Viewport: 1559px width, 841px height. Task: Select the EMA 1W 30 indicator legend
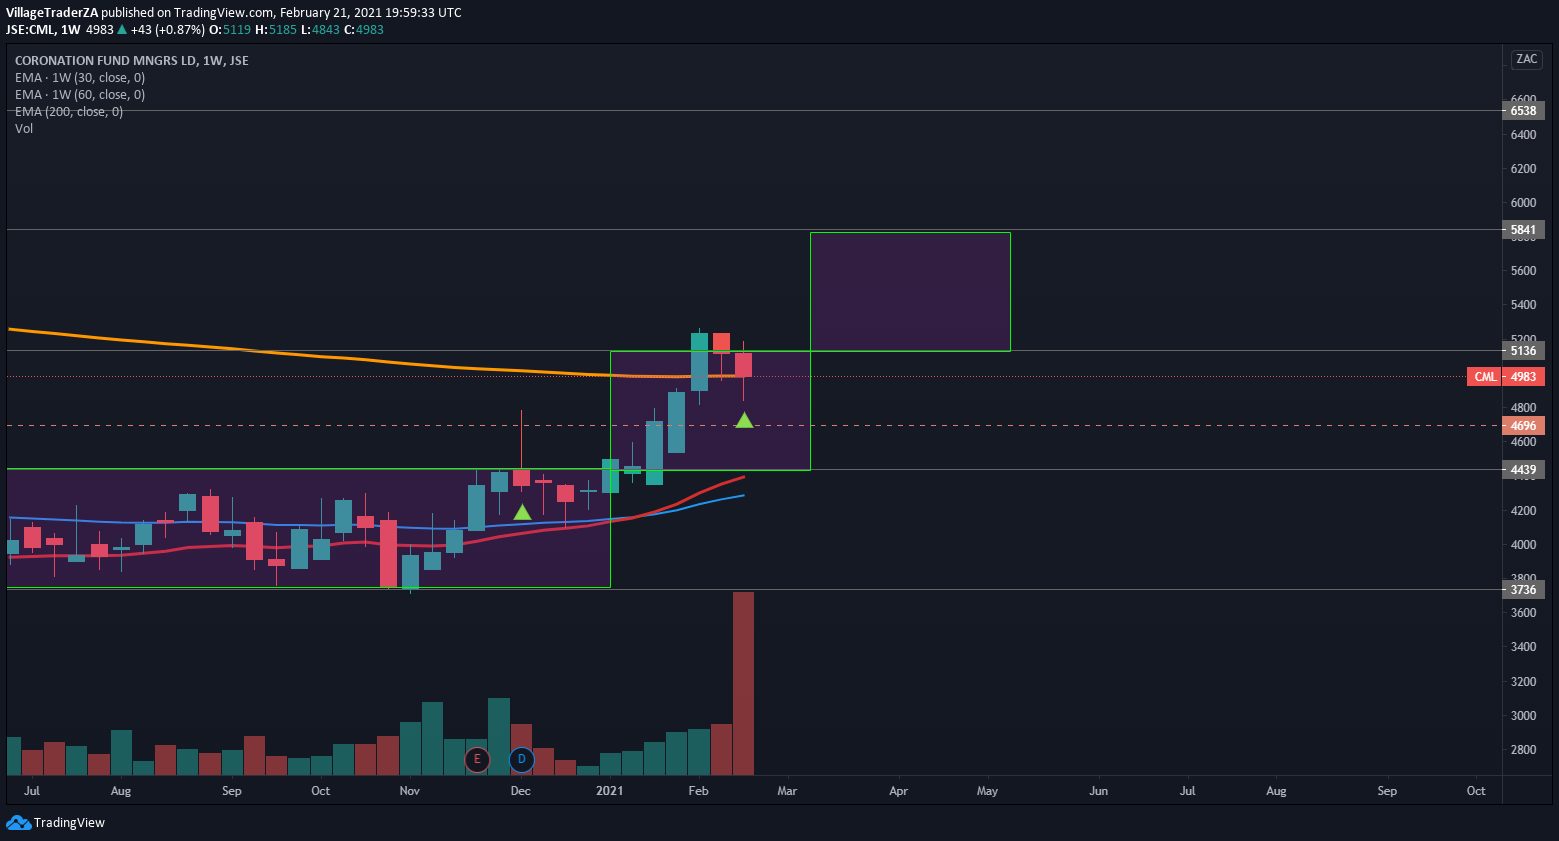click(80, 78)
